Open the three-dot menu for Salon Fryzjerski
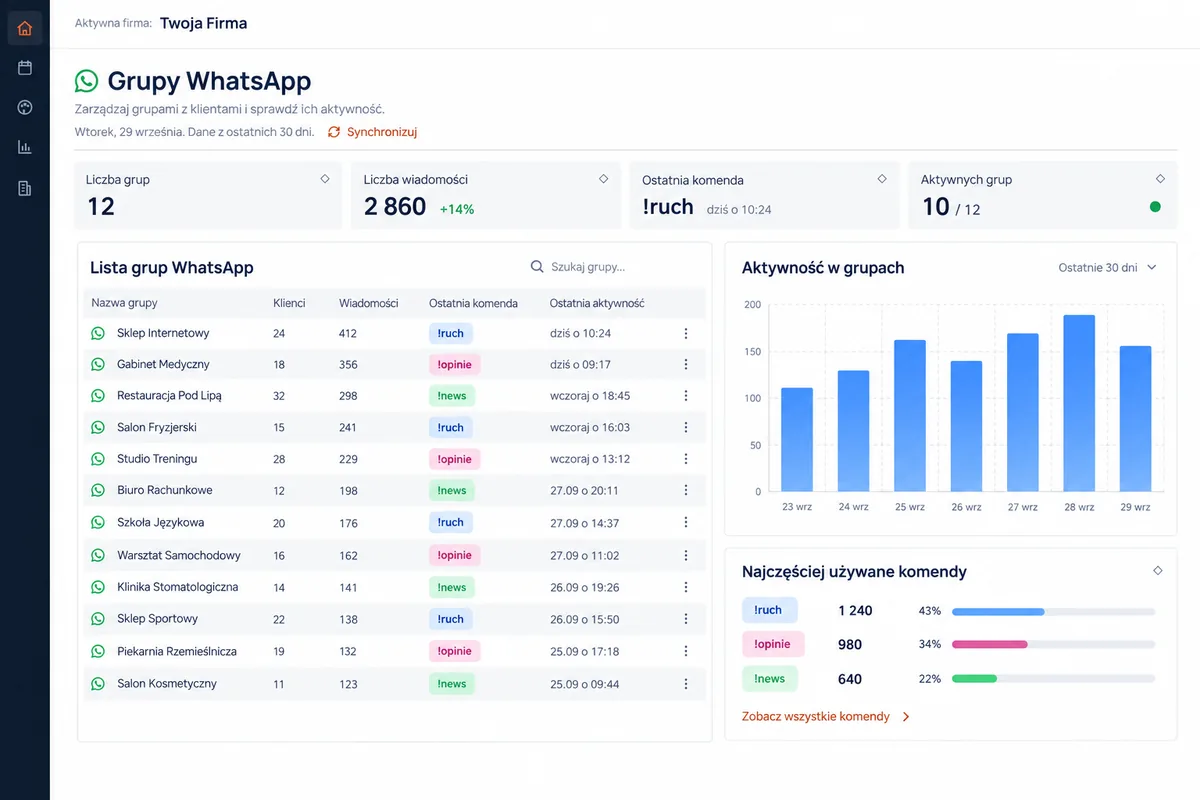1200x800 pixels. point(686,427)
